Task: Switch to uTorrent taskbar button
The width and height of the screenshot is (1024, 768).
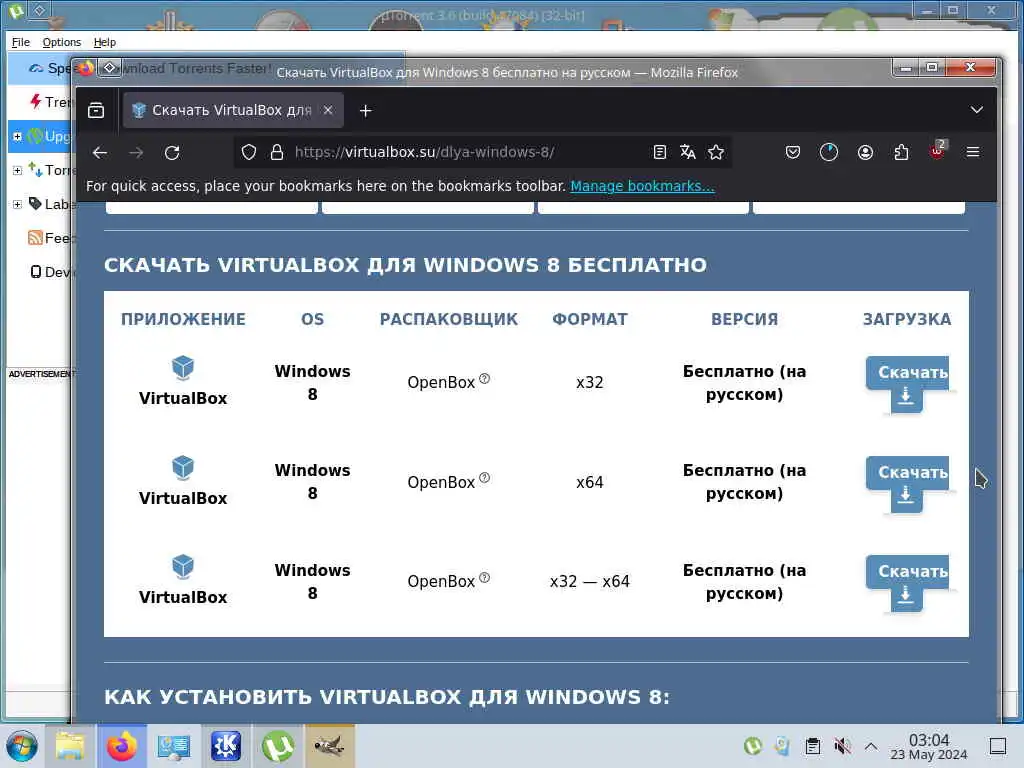Action: pyautogui.click(x=278, y=746)
